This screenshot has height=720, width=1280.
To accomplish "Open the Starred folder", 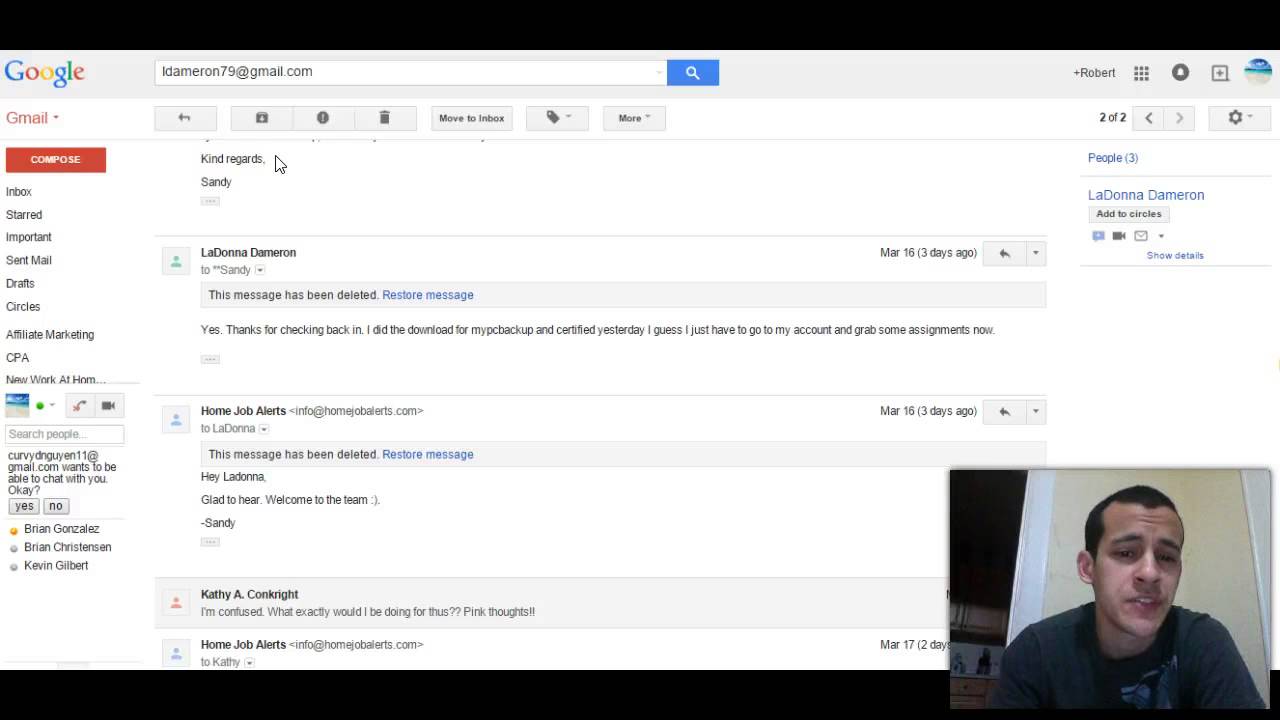I will point(24,215).
